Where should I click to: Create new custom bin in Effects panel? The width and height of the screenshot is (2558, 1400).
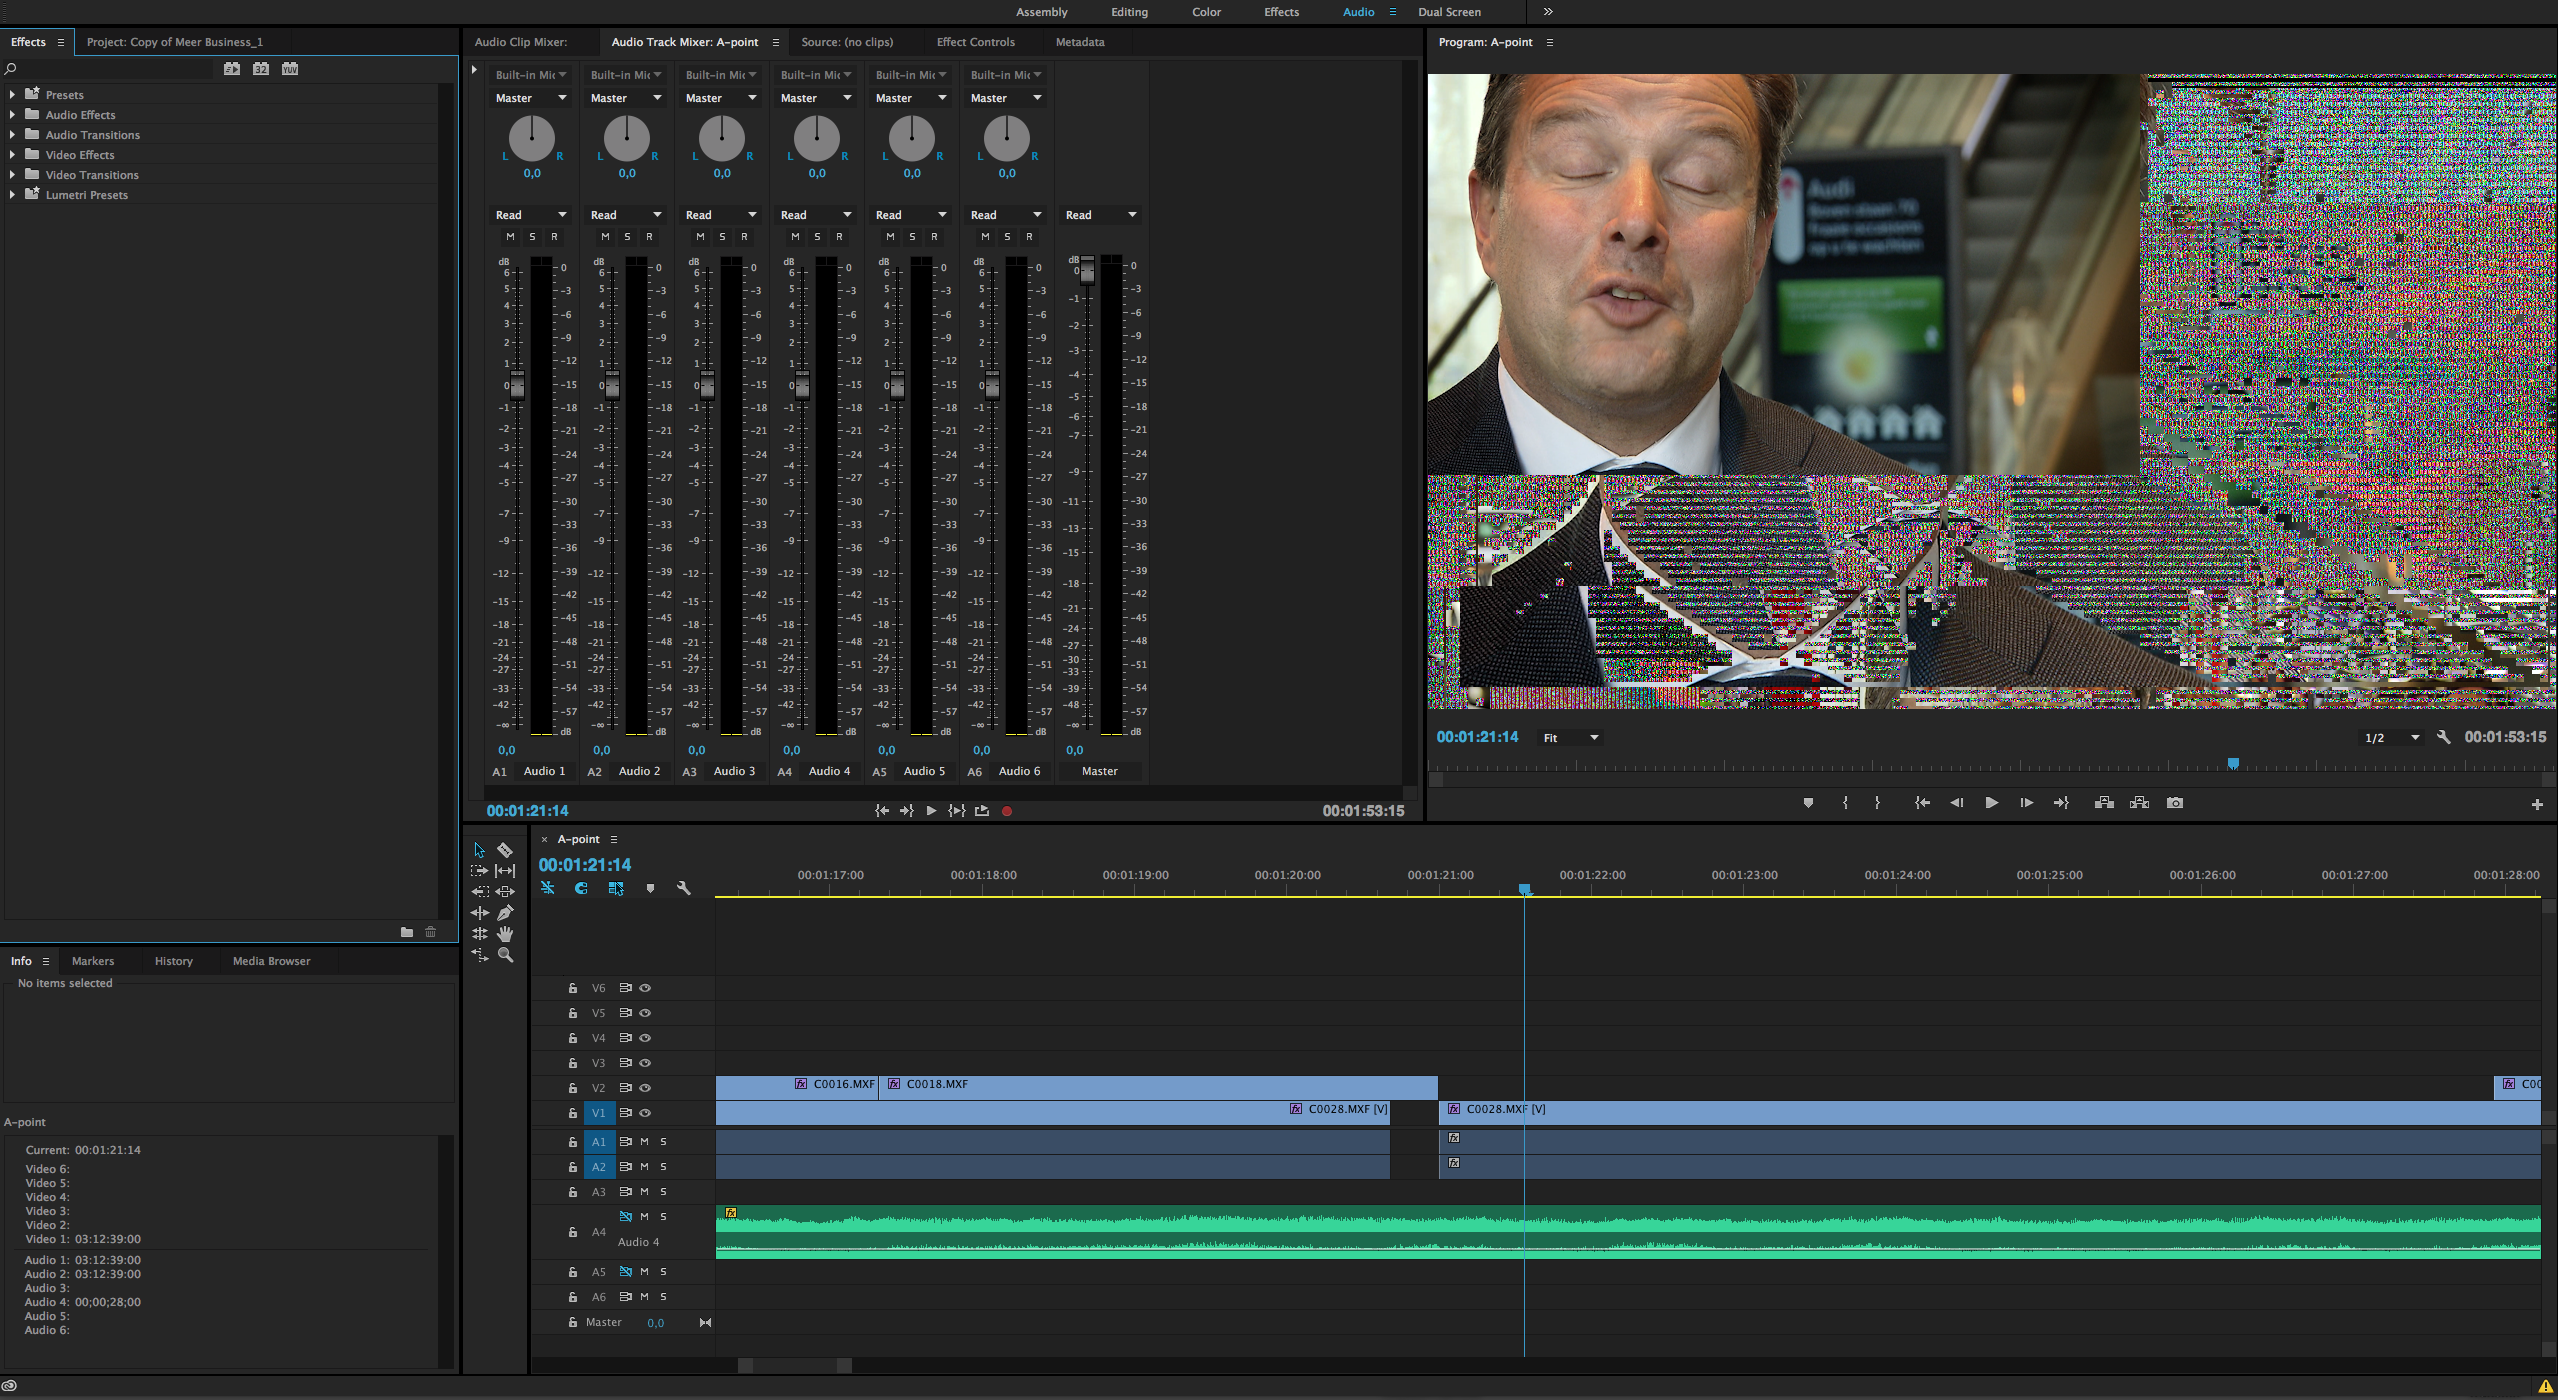[407, 932]
